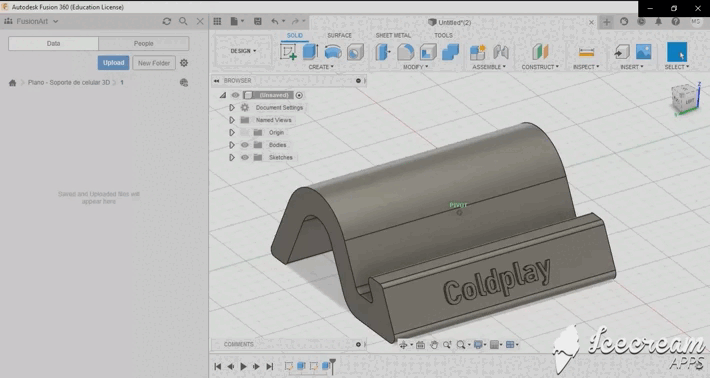This screenshot has width=710, height=378.
Task: Open the notifications bell icon
Action: [x=658, y=21]
